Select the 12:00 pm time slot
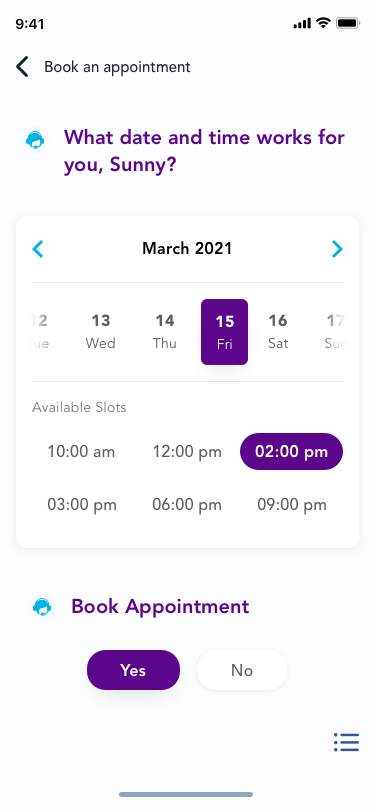The width and height of the screenshot is (375, 812). [x=187, y=452]
